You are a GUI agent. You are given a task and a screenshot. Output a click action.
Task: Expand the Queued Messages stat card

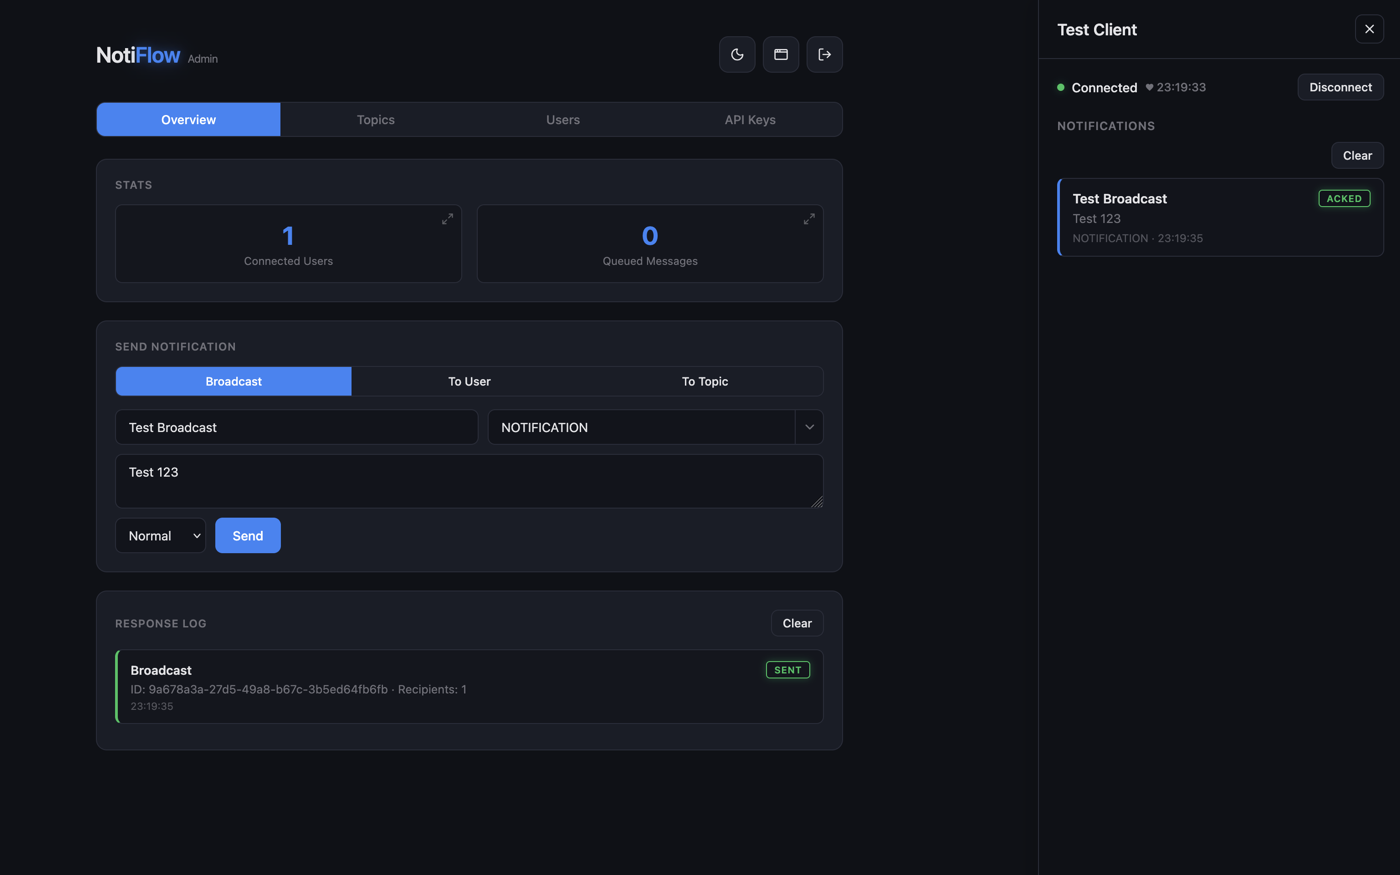tap(809, 219)
